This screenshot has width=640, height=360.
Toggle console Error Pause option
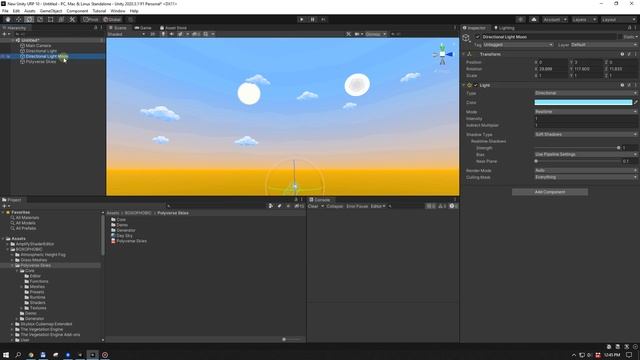tap(357, 207)
